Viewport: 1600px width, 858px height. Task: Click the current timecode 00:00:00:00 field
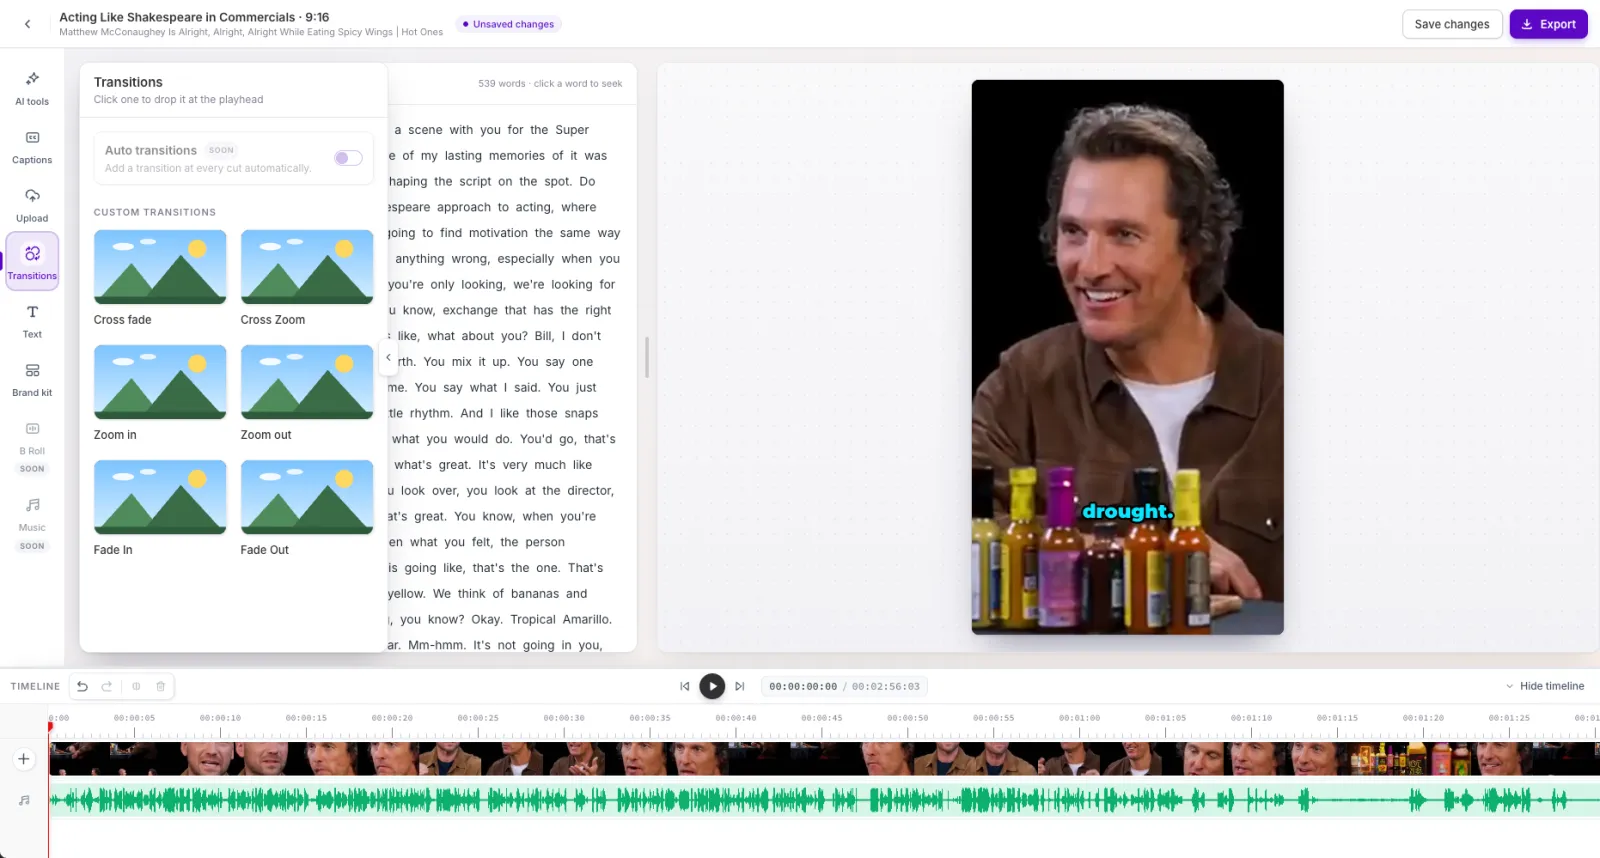tap(803, 687)
